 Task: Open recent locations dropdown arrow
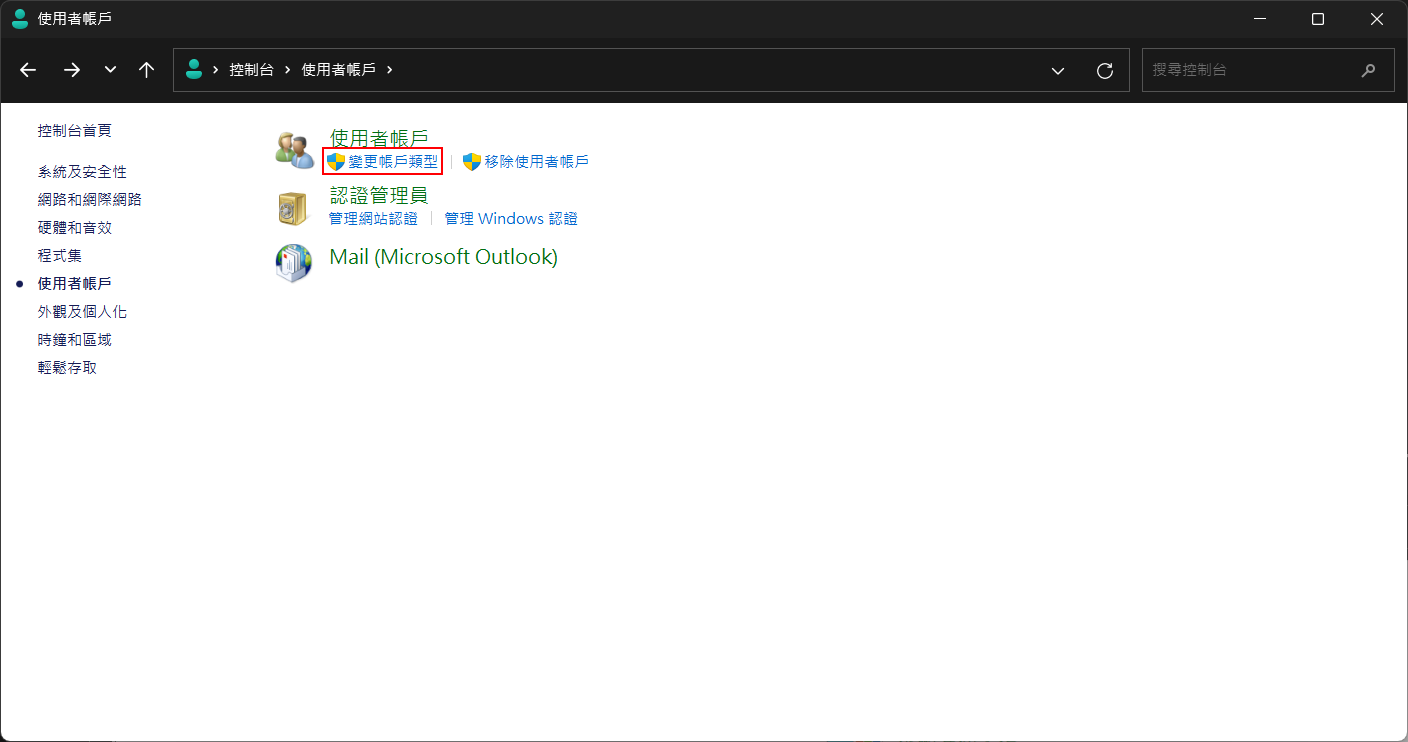[110, 70]
